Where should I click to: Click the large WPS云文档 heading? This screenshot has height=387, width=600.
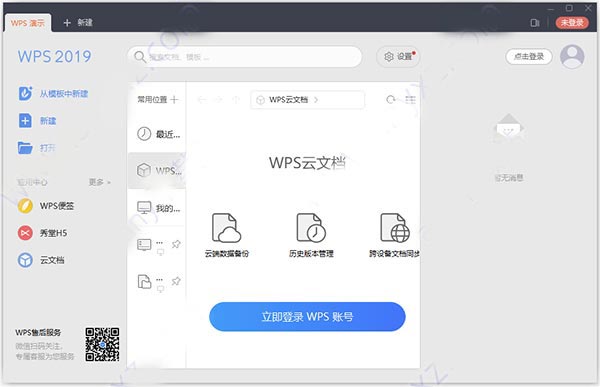(307, 163)
